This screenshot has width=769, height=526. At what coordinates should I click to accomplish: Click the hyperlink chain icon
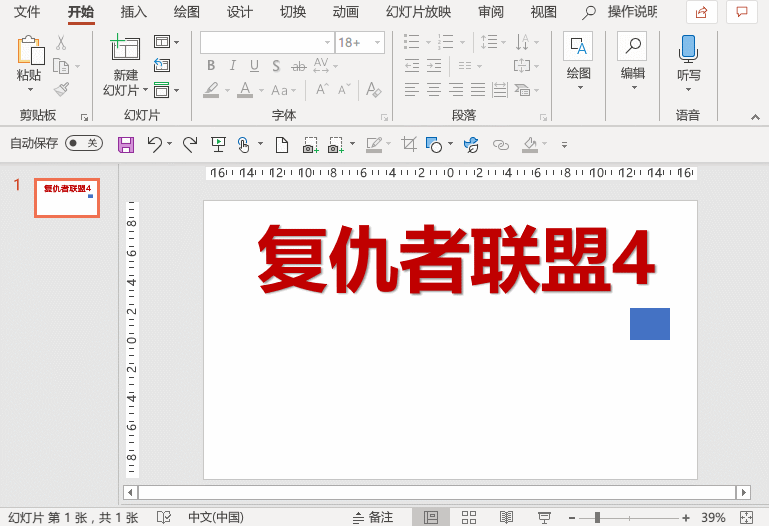click(x=501, y=145)
